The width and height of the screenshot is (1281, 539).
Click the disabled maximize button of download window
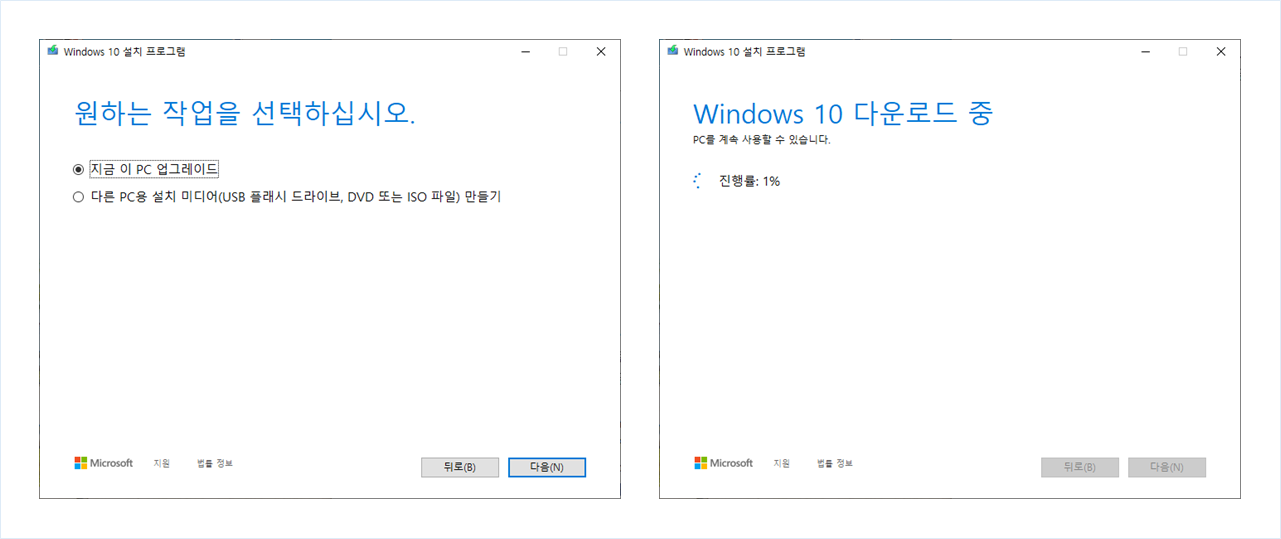1183,51
